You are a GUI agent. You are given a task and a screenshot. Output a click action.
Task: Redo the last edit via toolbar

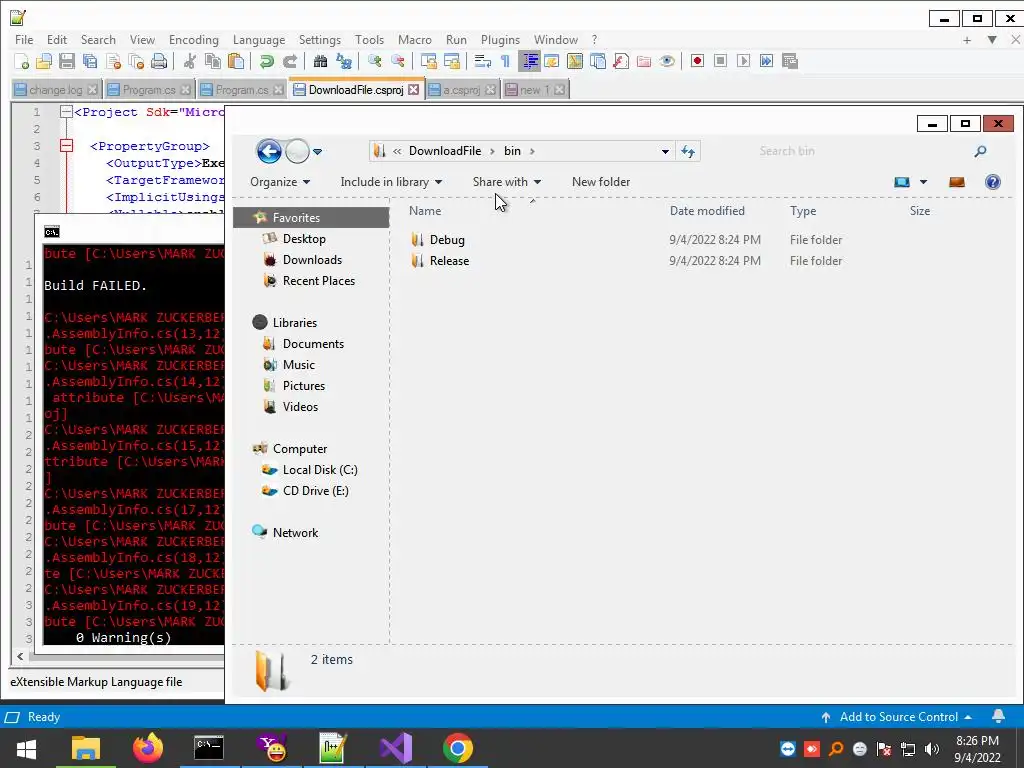pyautogui.click(x=290, y=61)
